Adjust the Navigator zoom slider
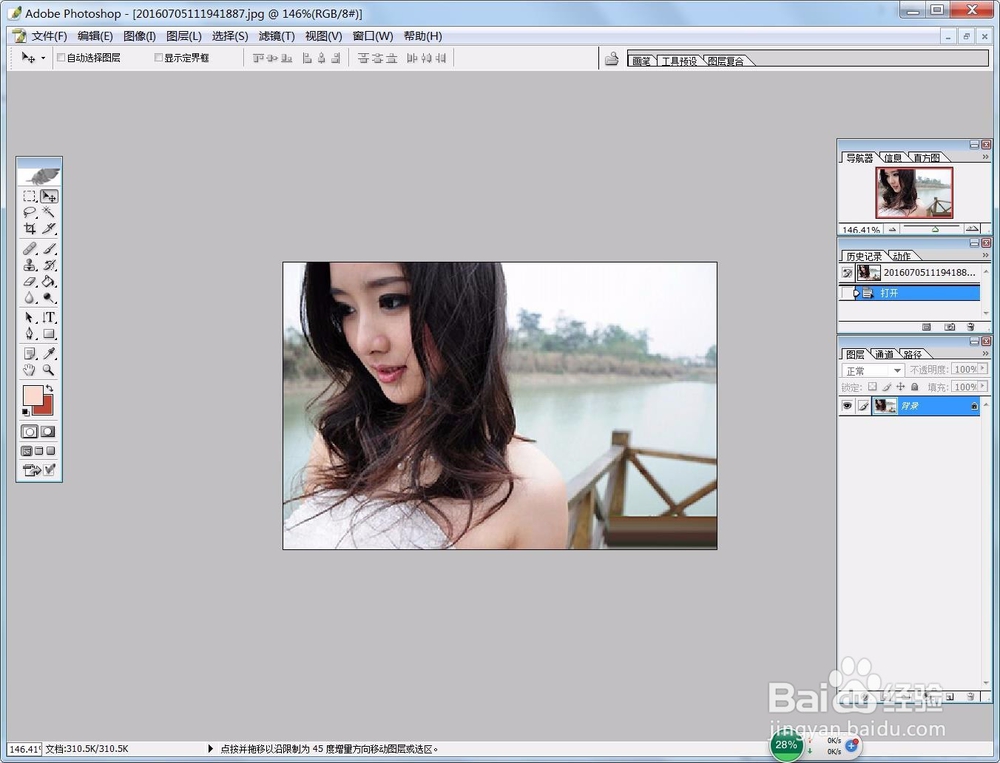This screenshot has height=763, width=1000. [x=935, y=228]
